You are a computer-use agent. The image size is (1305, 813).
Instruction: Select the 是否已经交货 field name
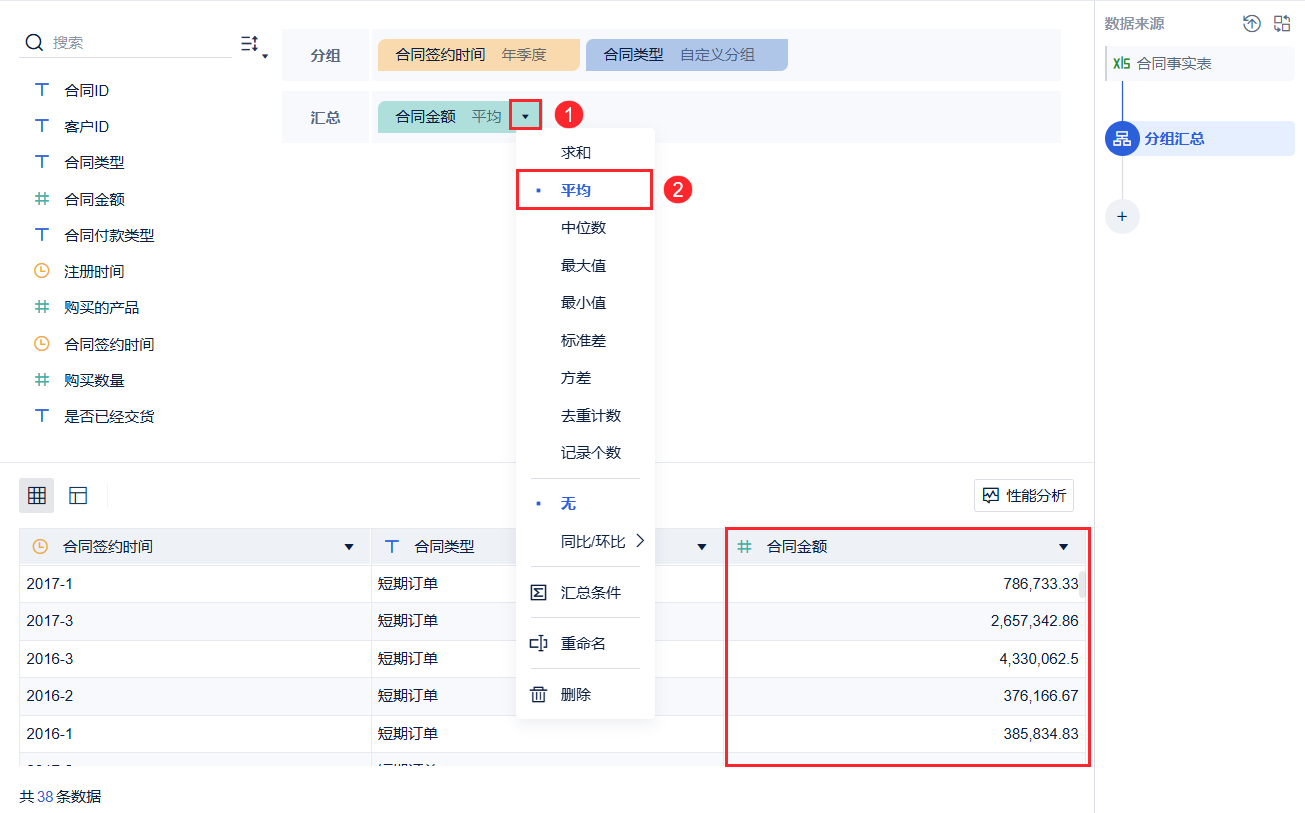coord(109,416)
